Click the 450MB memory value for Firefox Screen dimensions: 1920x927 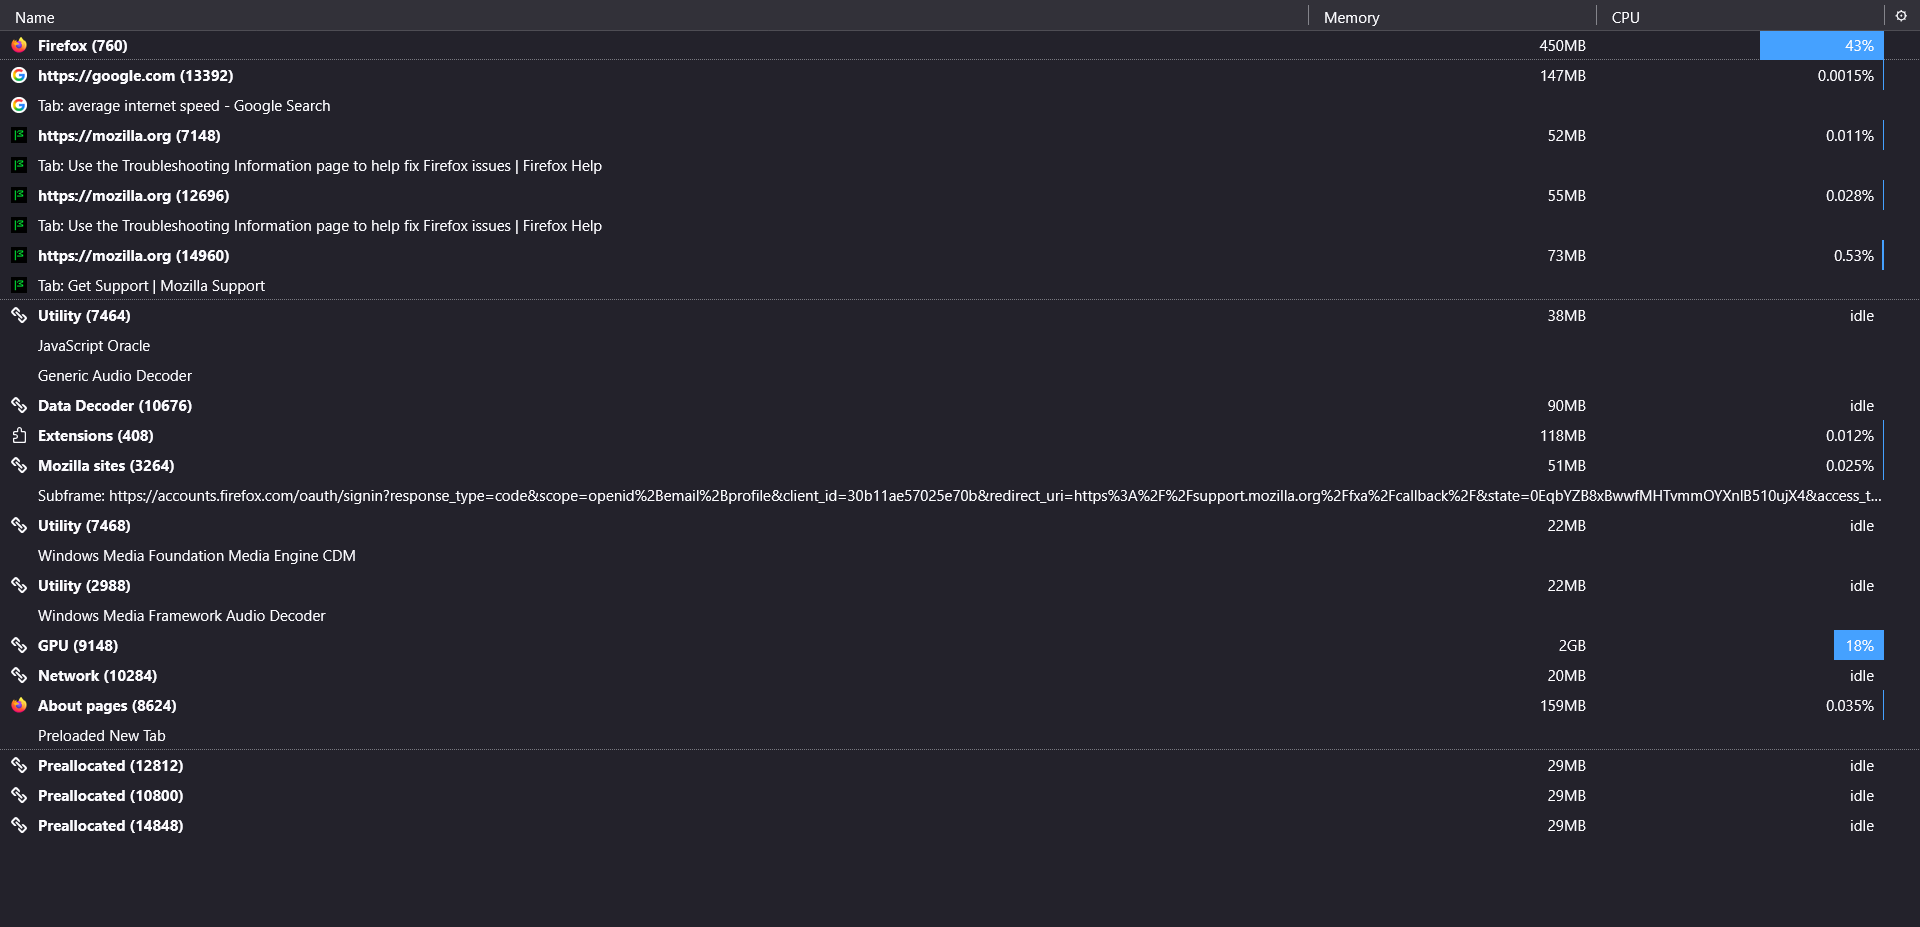[1562, 45]
